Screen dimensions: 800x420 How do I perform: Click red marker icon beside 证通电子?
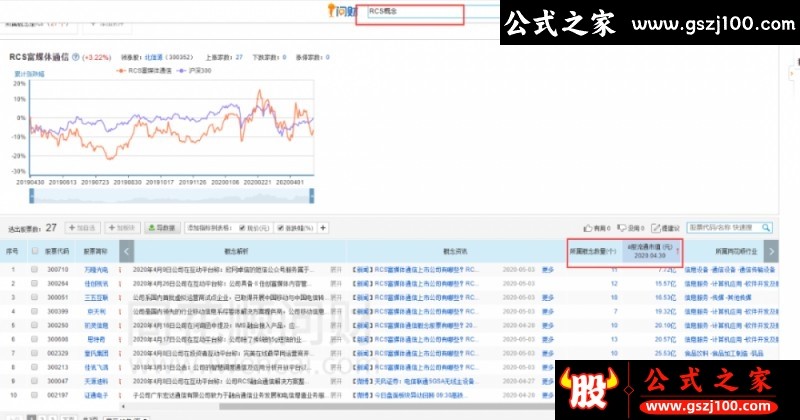pos(120,395)
